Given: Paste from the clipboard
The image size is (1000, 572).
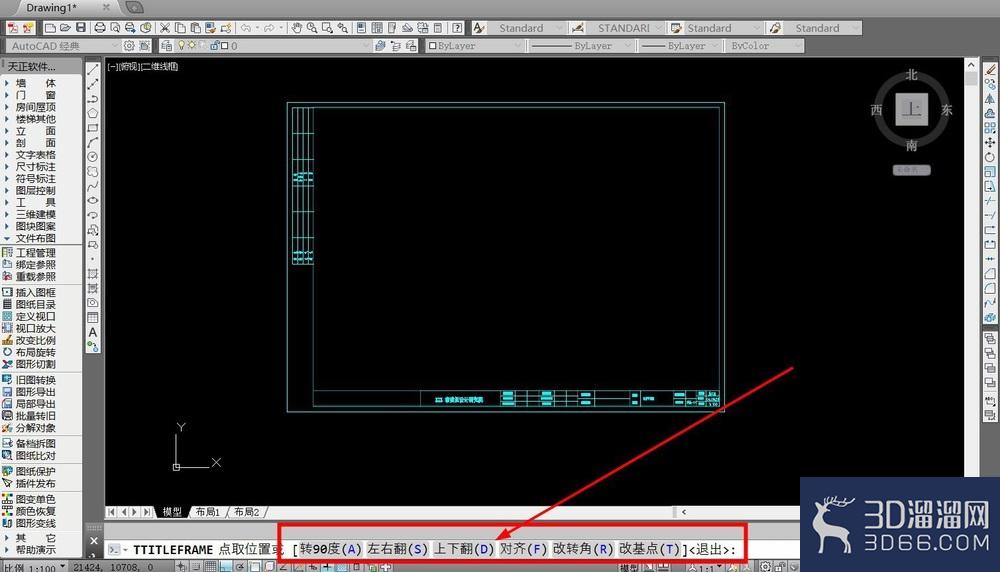Looking at the screenshot, I should pyautogui.click(x=195, y=28).
